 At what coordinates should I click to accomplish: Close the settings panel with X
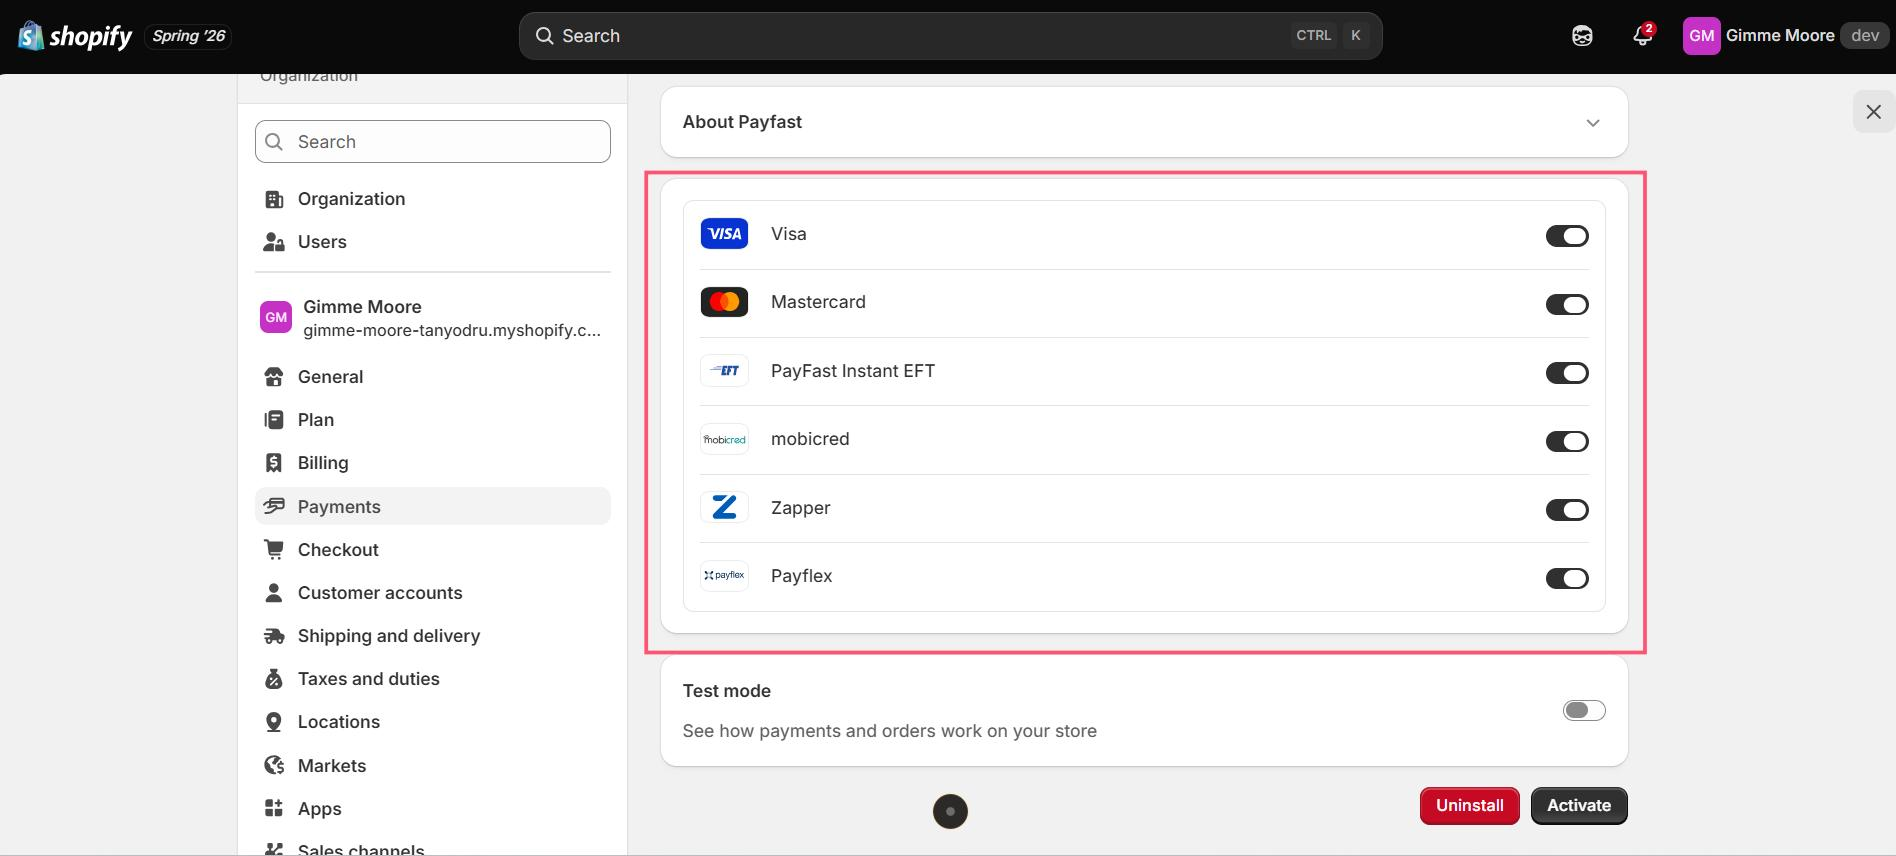point(1873,112)
